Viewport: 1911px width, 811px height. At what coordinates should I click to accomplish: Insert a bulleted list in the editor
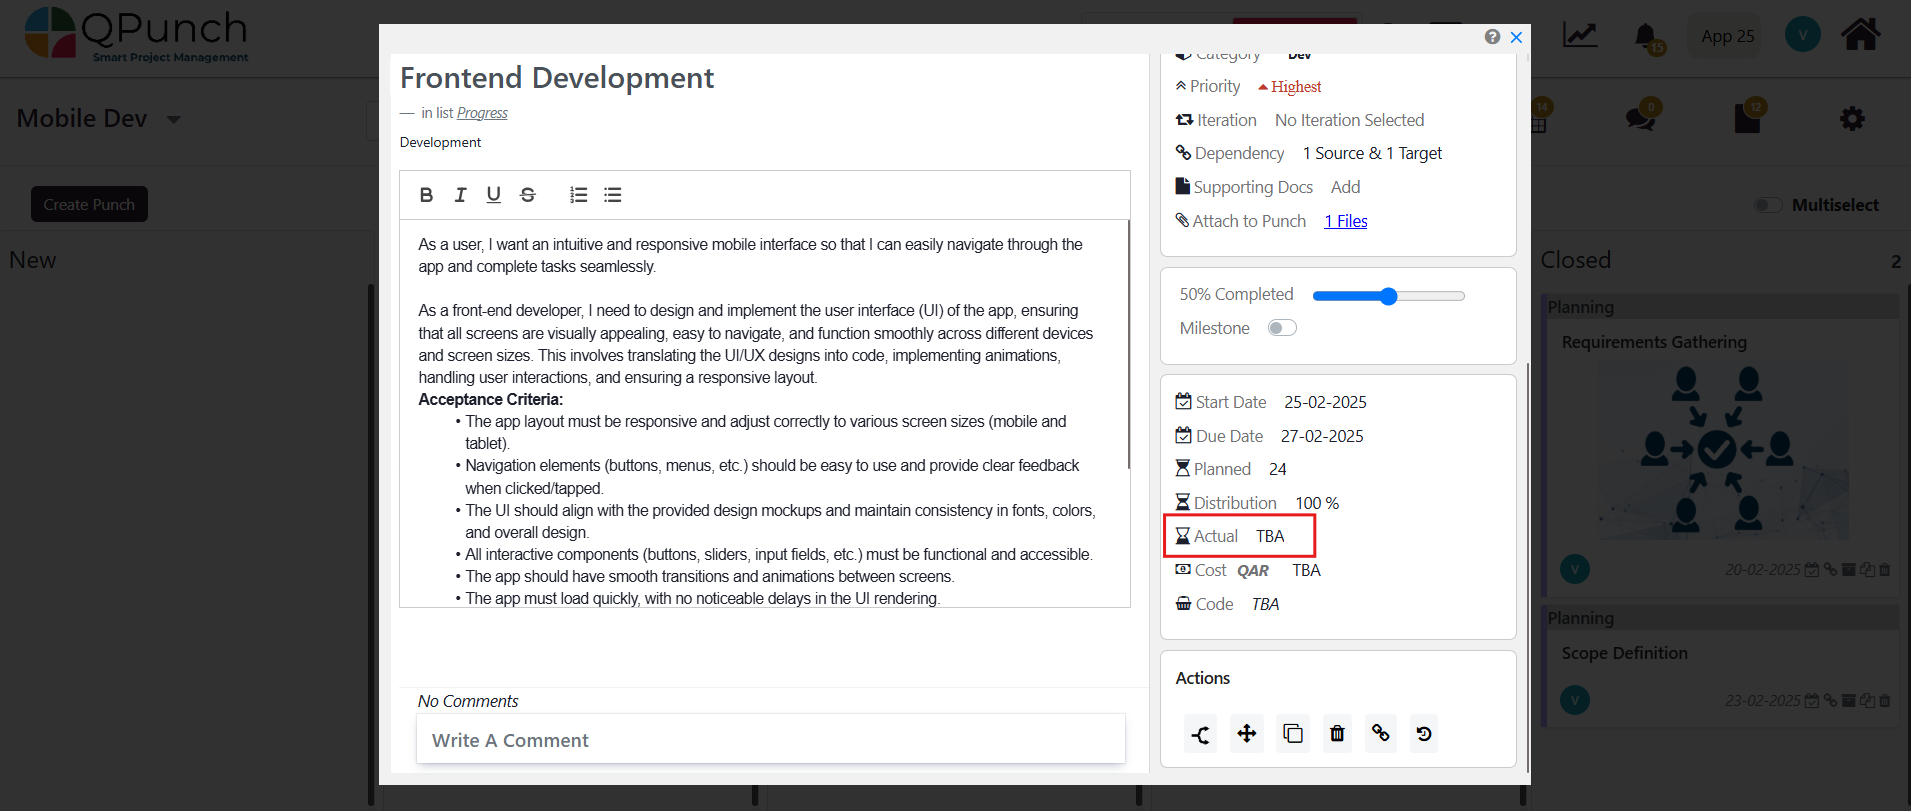coord(613,195)
